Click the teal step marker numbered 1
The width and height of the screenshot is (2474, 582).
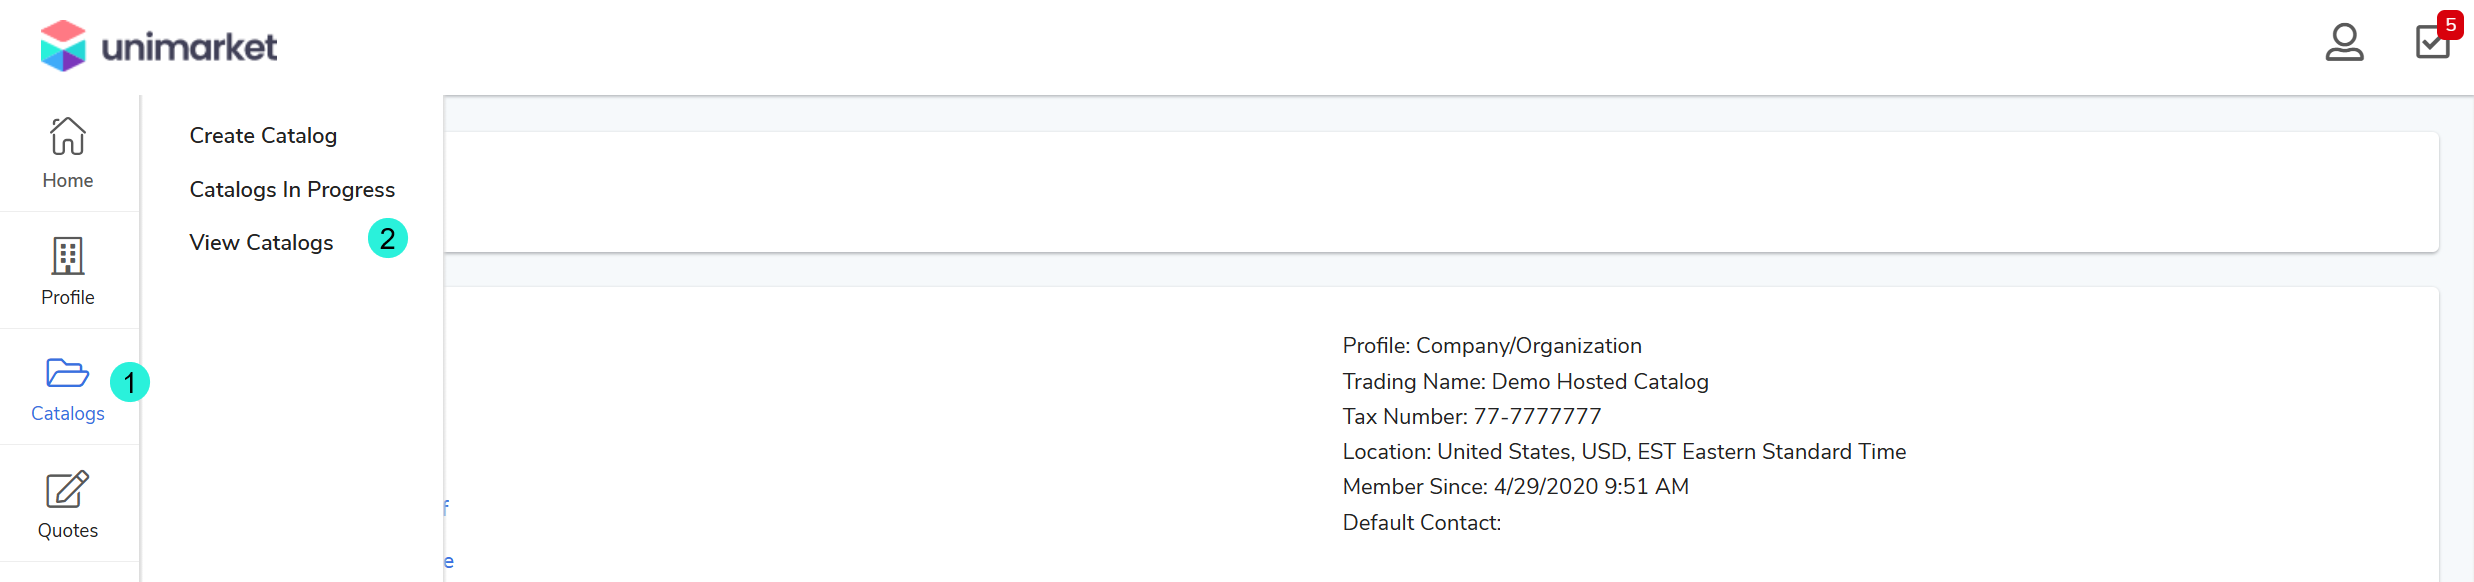130,382
